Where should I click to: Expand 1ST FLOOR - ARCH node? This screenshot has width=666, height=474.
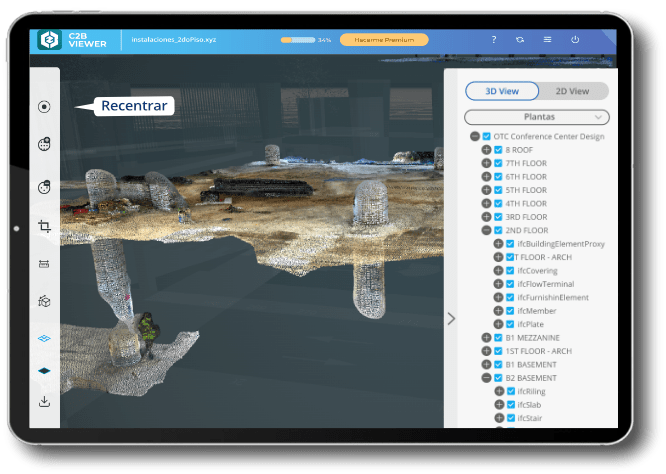point(486,351)
